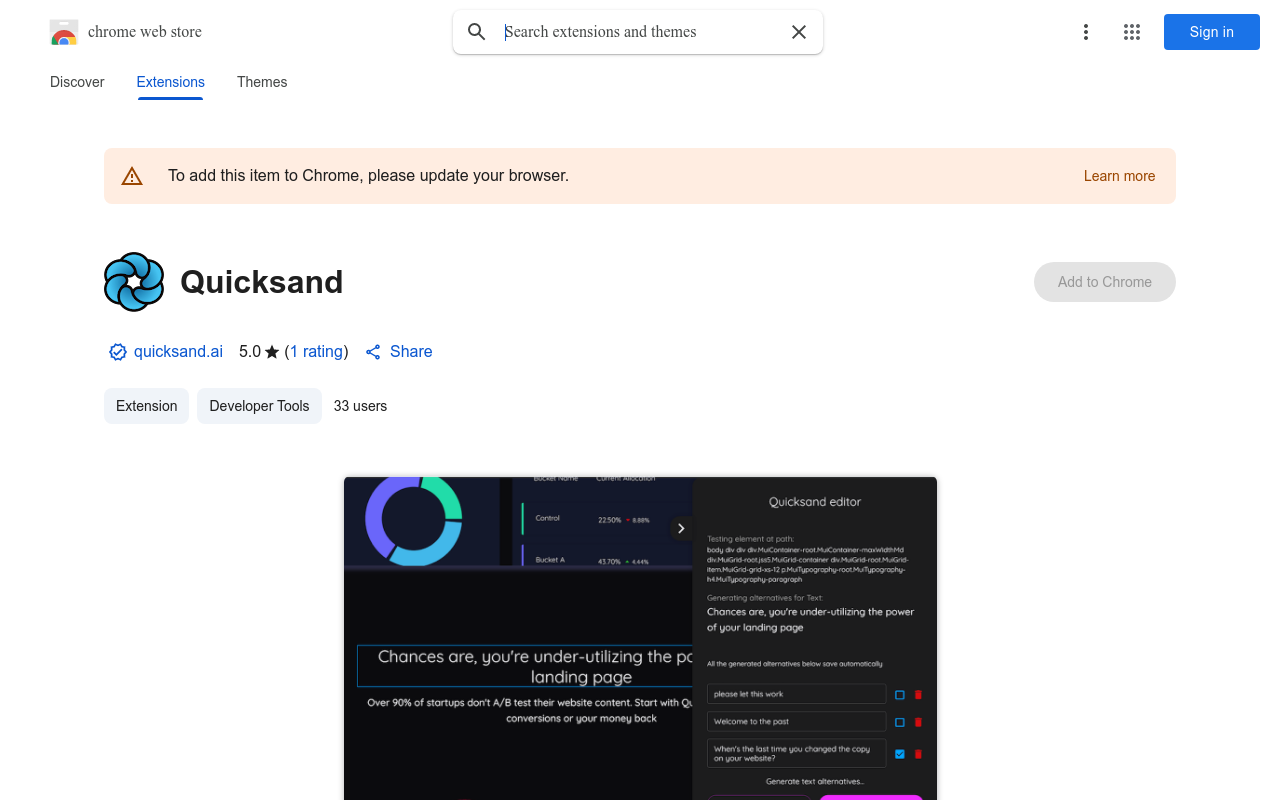Click the warning triangle icon

pyautogui.click(x=132, y=176)
